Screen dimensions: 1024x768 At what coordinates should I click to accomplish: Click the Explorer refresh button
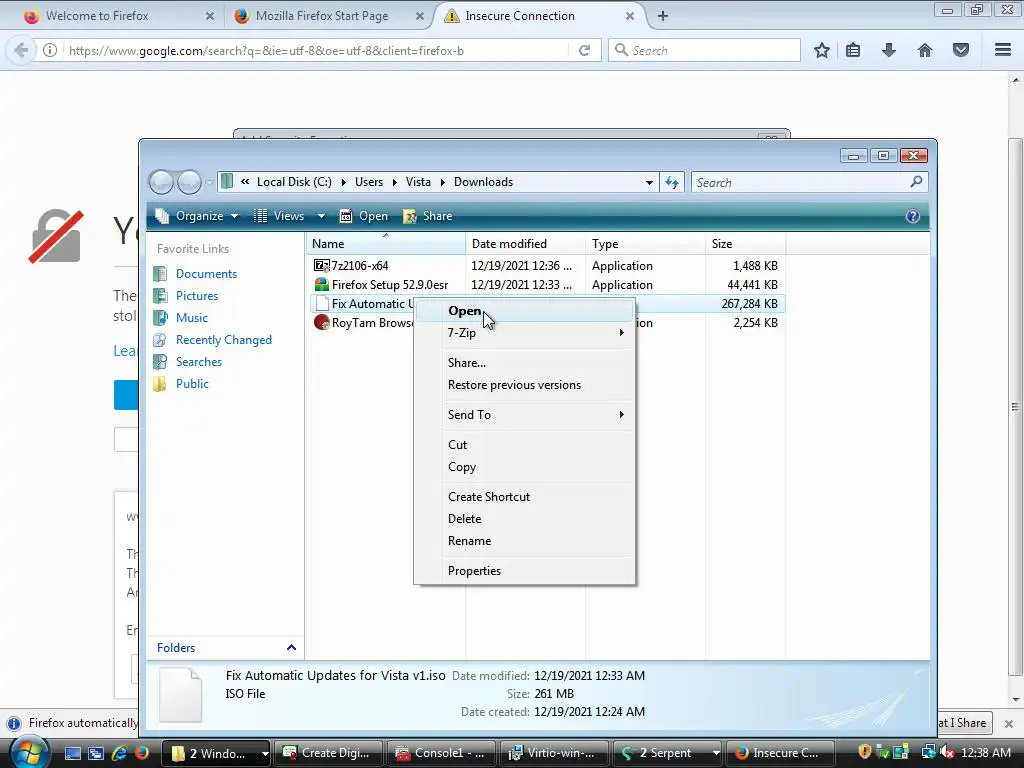(x=672, y=183)
